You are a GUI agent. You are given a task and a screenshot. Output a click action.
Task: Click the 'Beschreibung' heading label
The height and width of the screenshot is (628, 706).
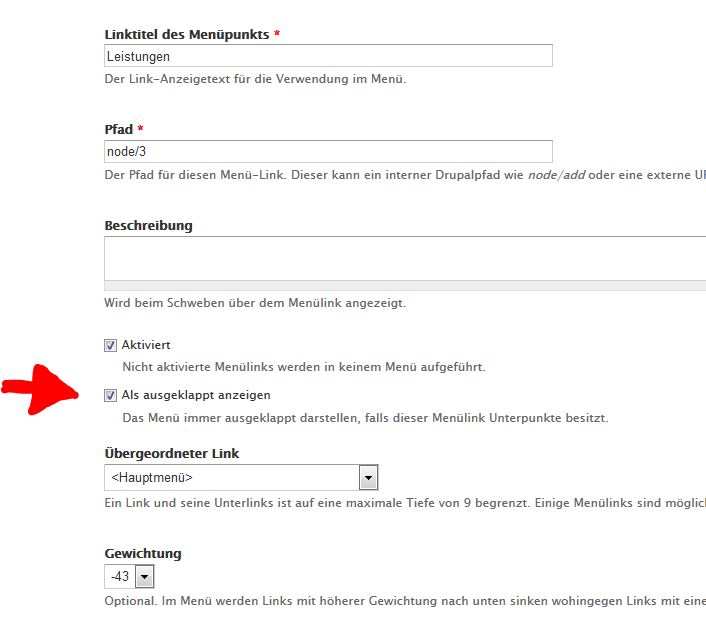[148, 225]
